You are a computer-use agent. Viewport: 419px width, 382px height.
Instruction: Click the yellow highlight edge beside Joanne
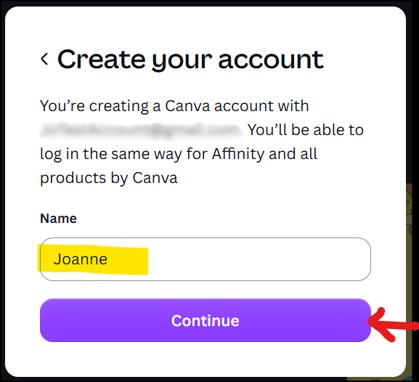point(146,261)
